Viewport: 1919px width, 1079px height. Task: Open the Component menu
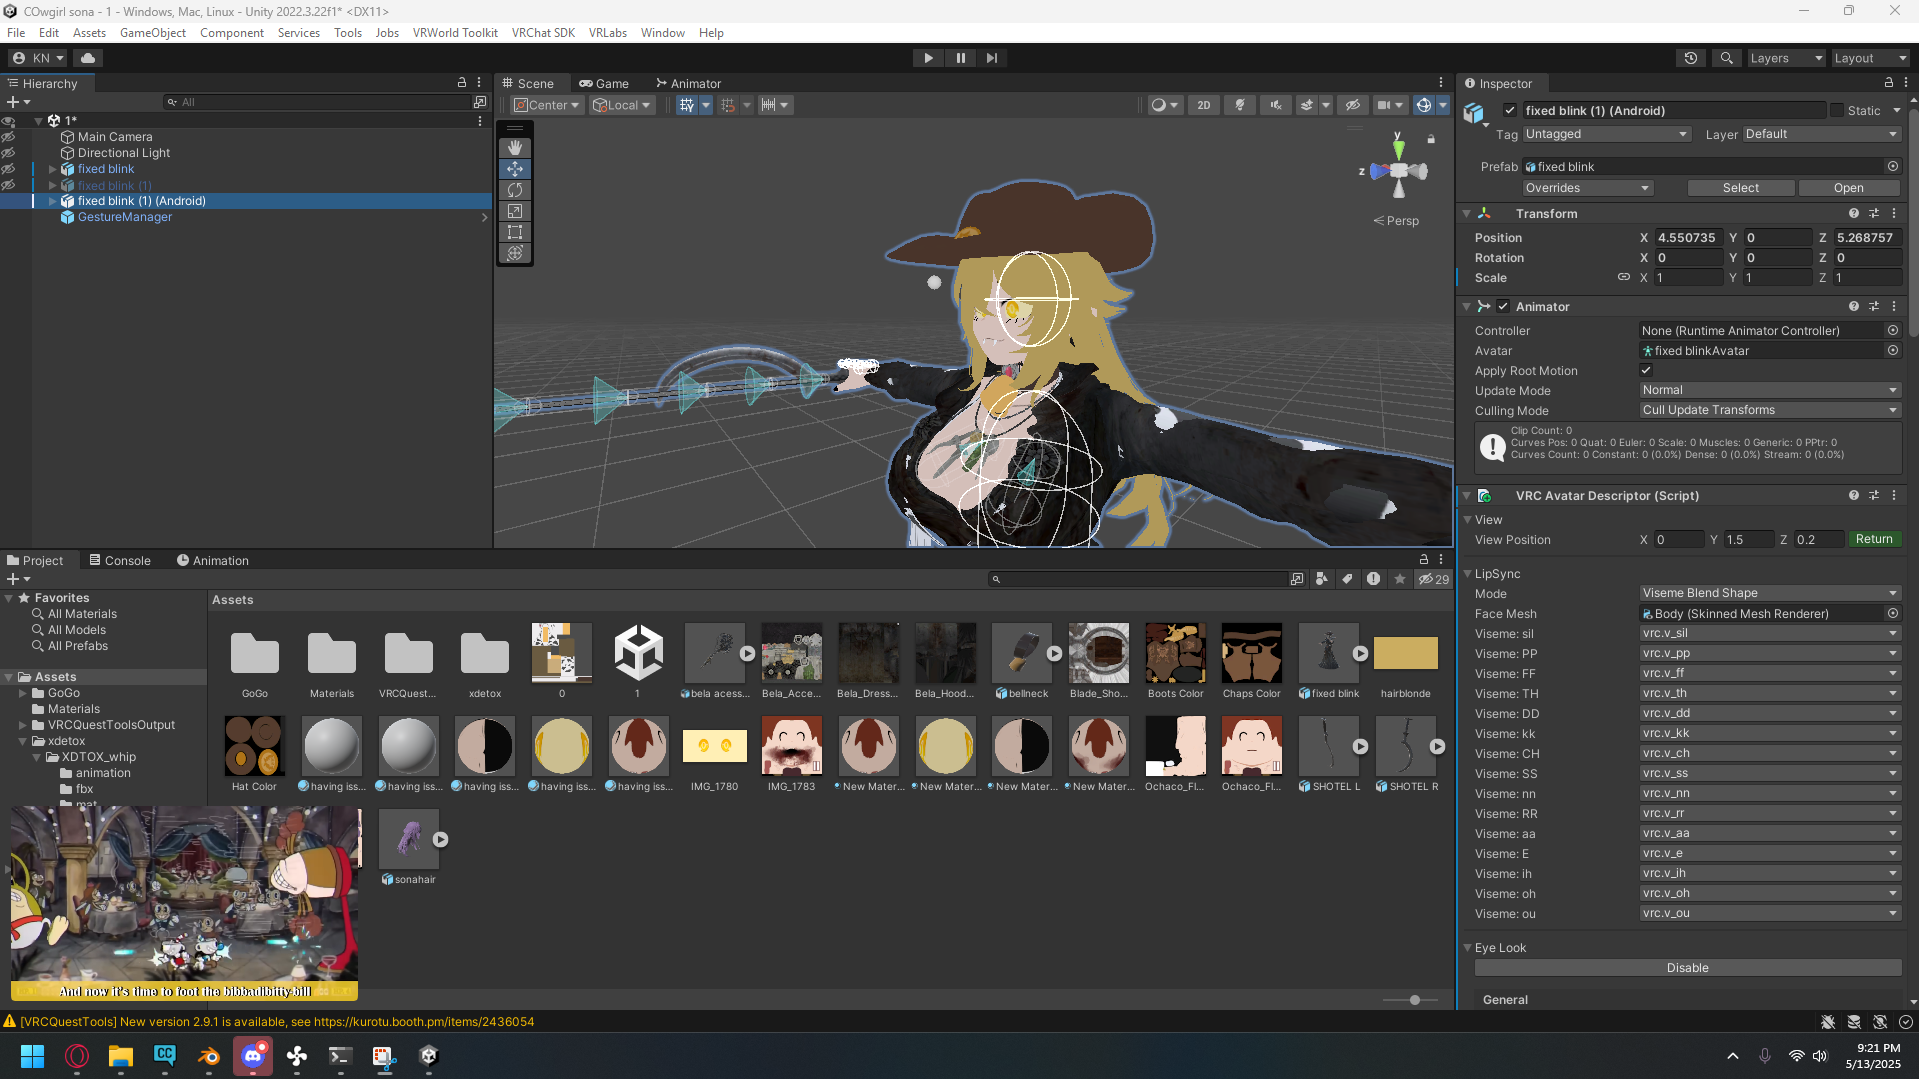(232, 33)
